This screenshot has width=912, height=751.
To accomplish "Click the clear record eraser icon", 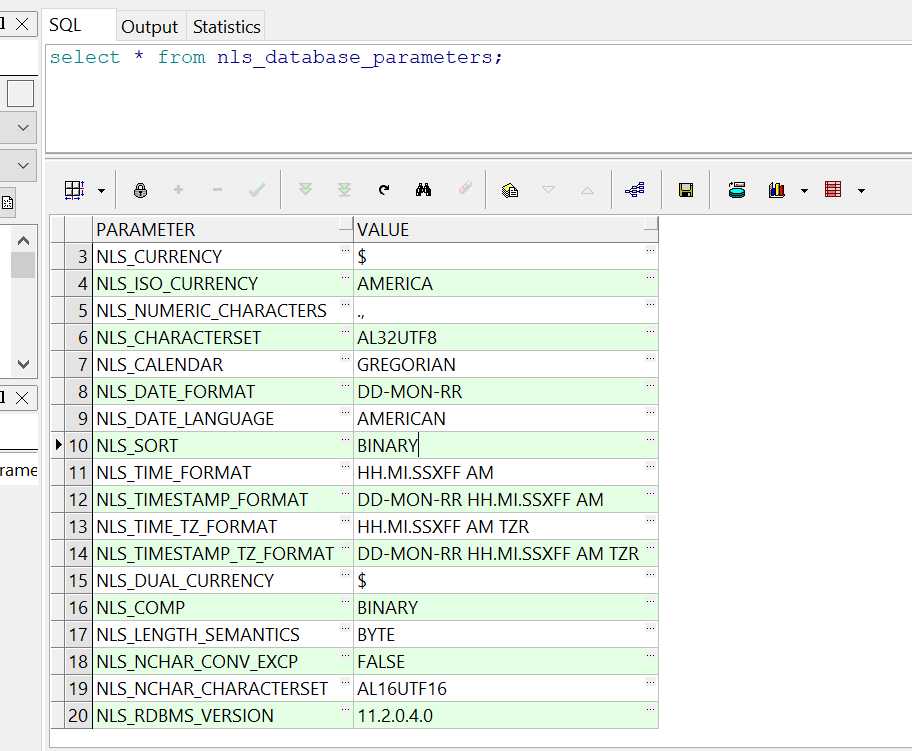I will click(x=465, y=188).
